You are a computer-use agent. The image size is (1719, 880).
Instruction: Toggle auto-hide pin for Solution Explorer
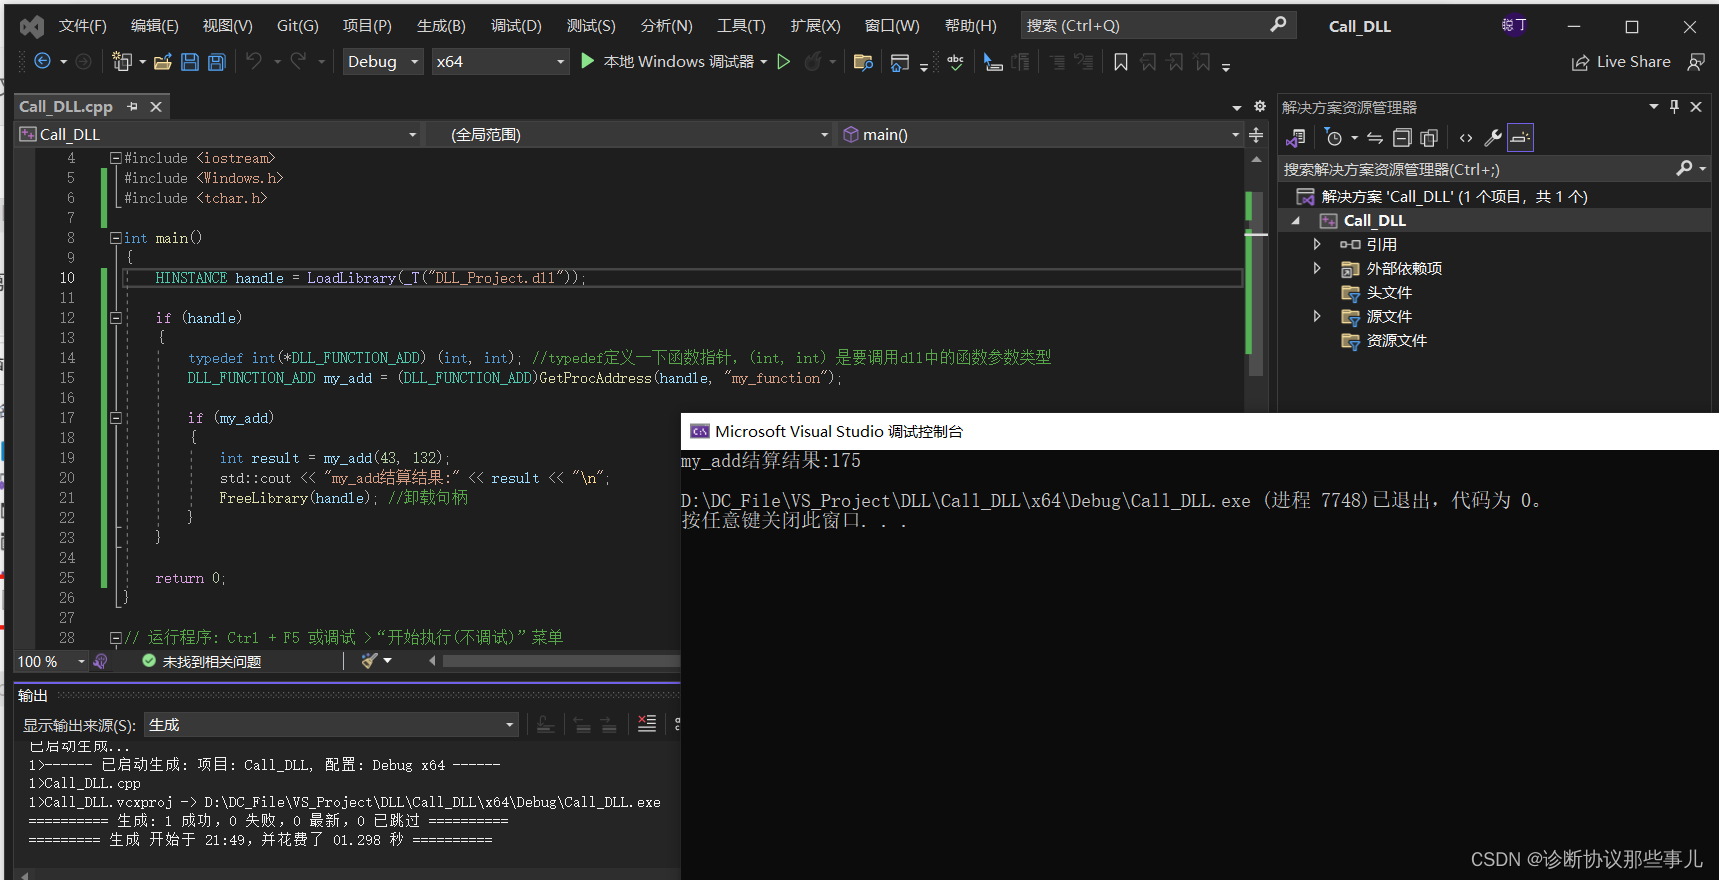coord(1675,106)
